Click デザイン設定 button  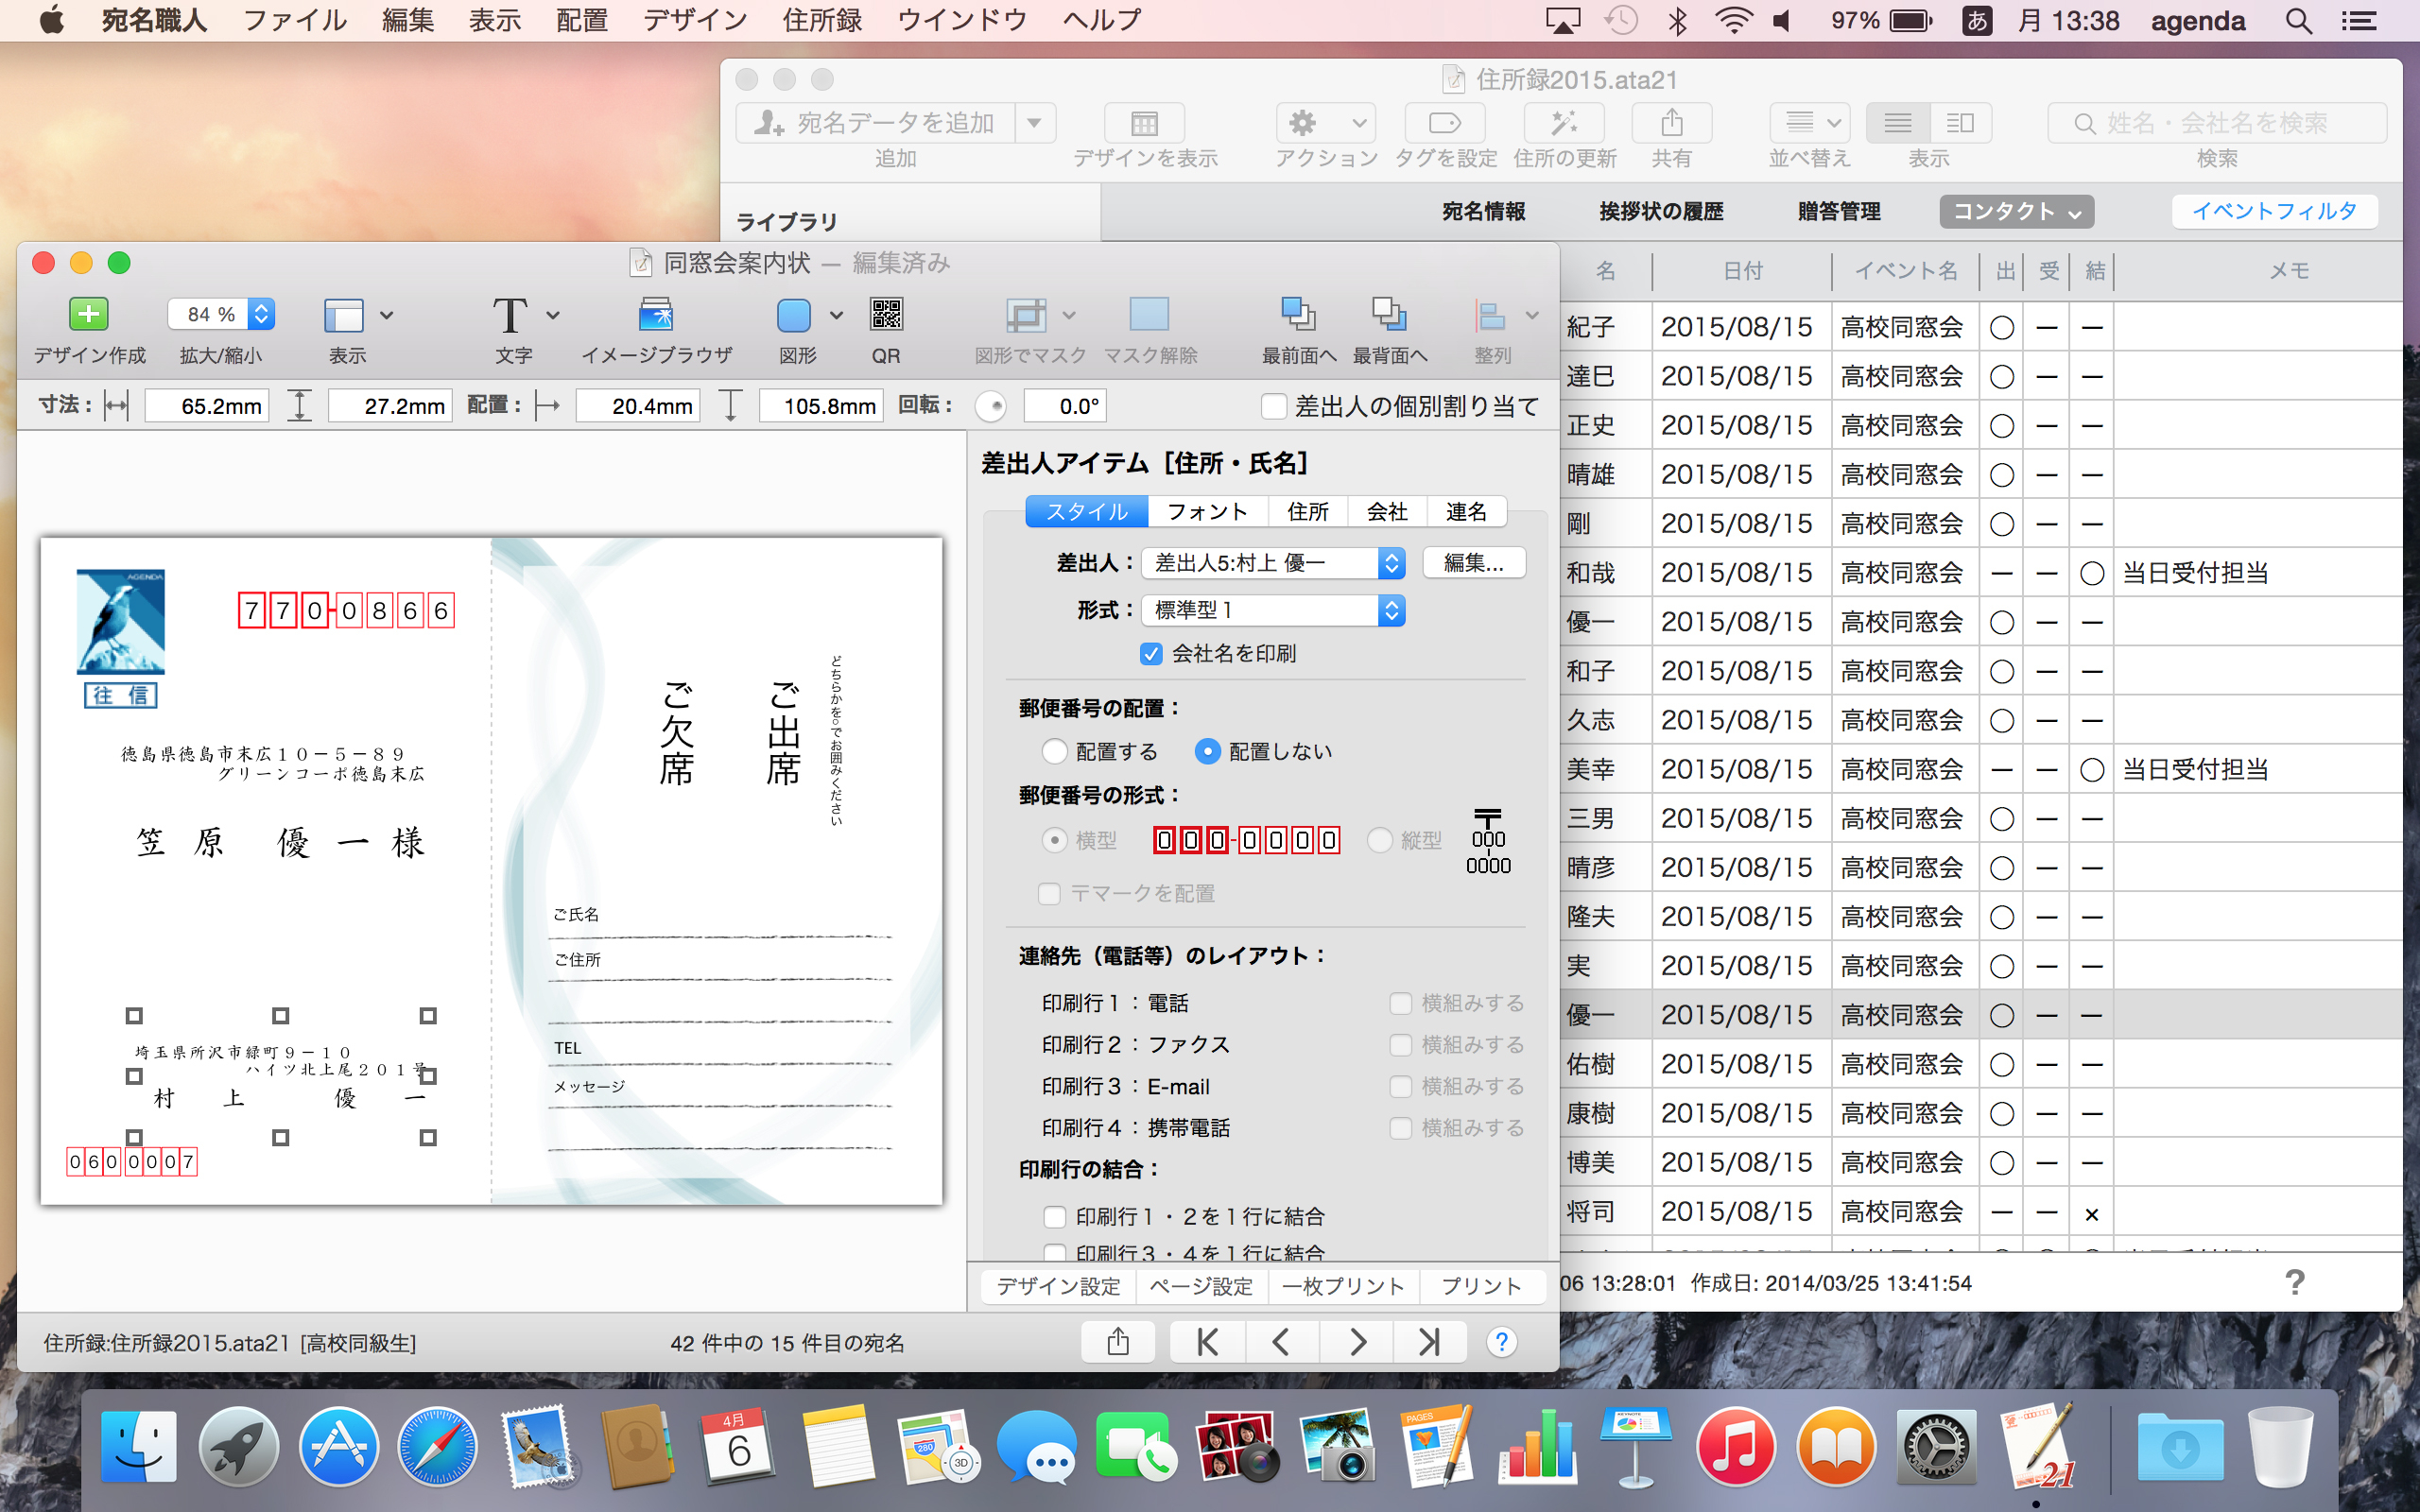click(1058, 1286)
